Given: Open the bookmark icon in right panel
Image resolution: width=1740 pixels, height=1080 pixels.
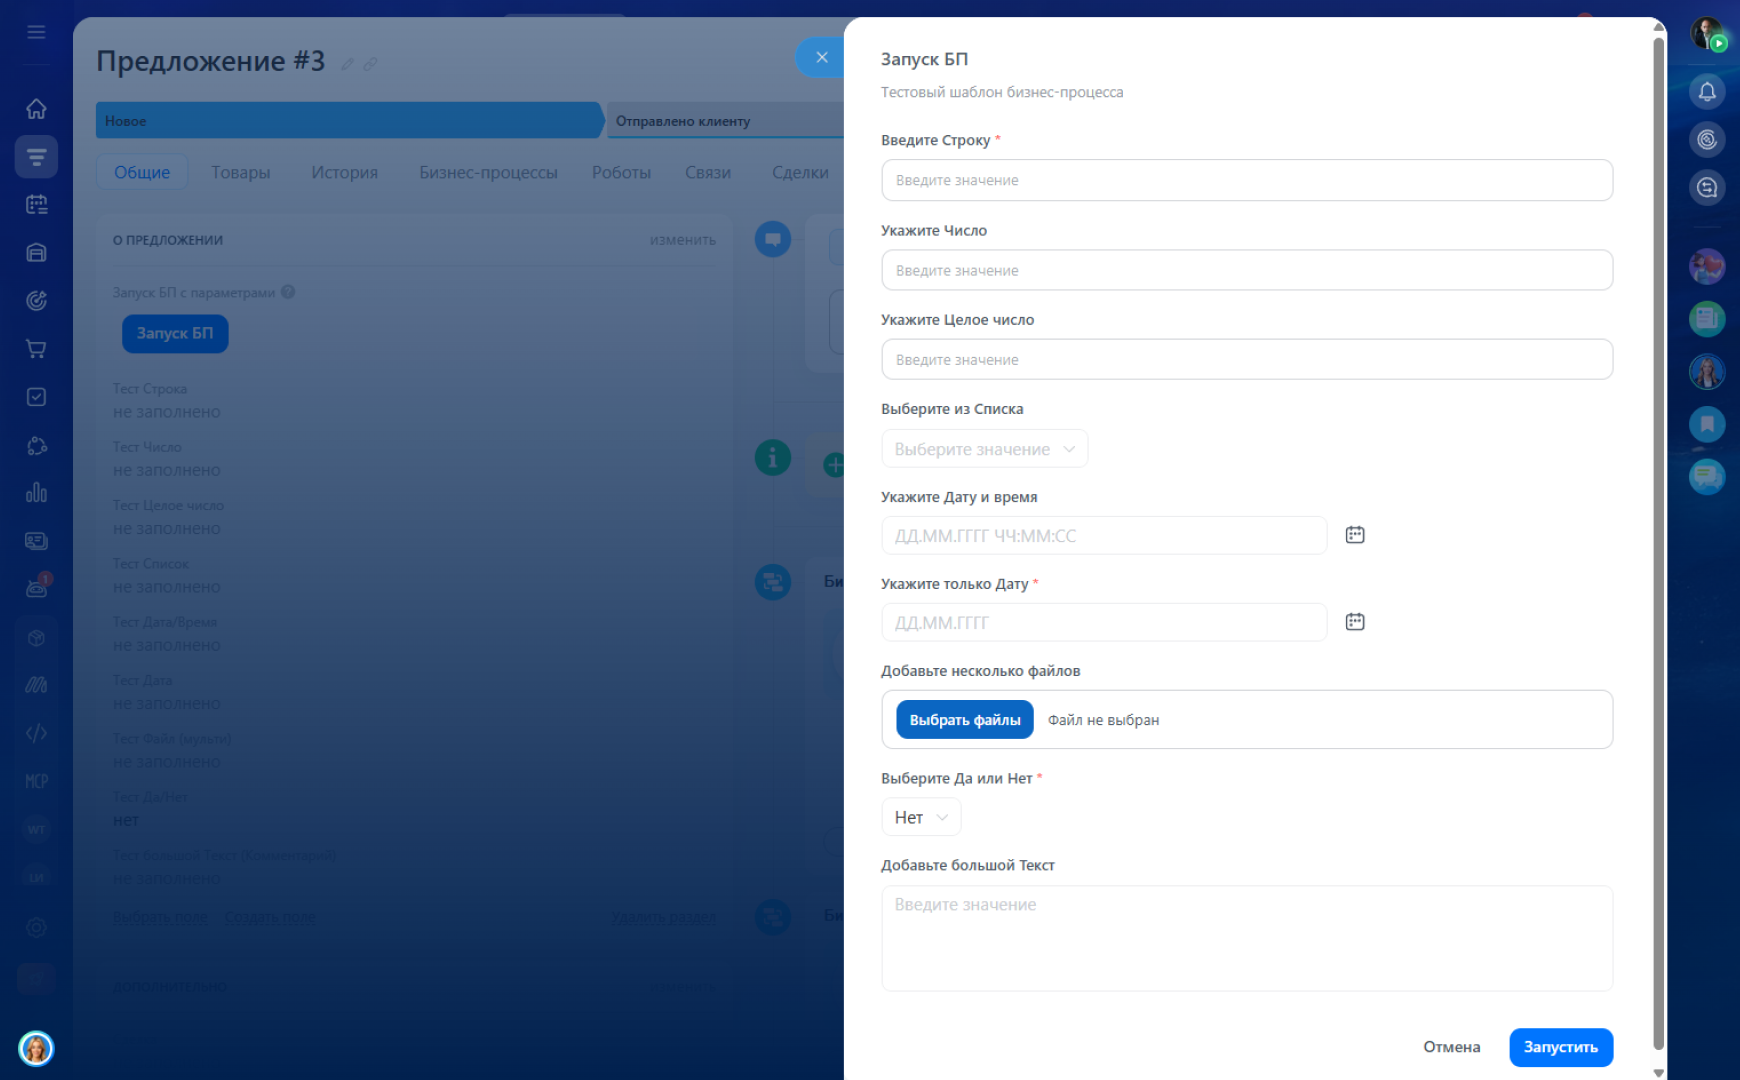Looking at the screenshot, I should click(x=1707, y=425).
